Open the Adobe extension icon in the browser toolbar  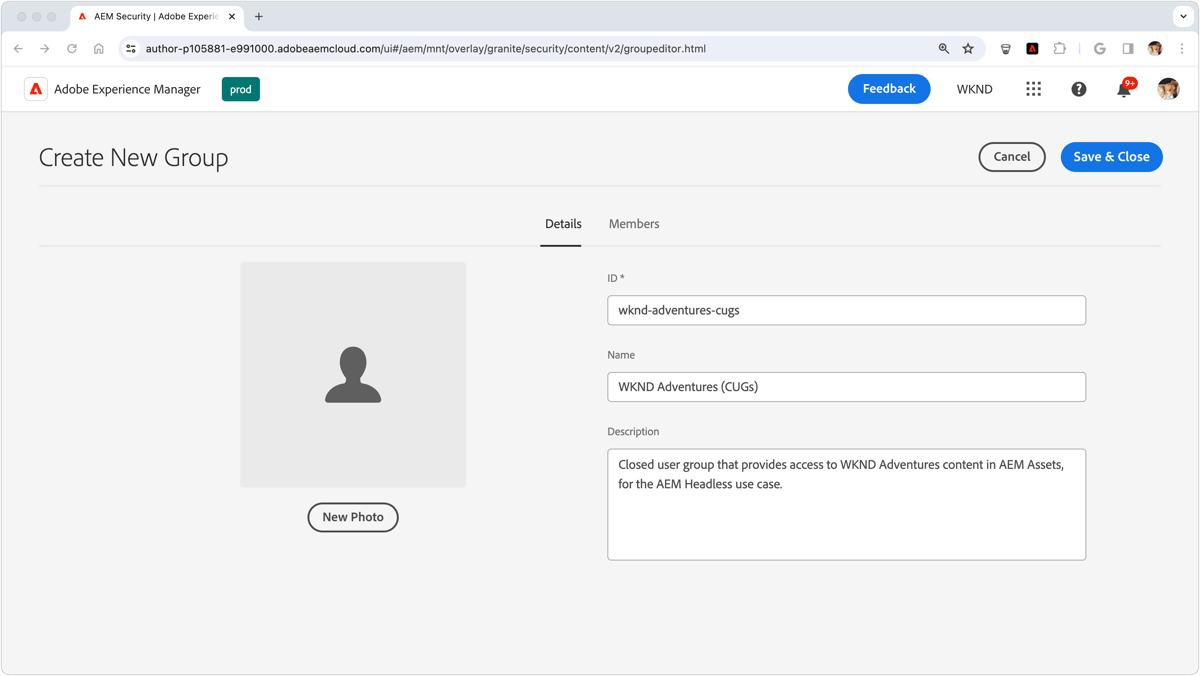(1032, 47)
